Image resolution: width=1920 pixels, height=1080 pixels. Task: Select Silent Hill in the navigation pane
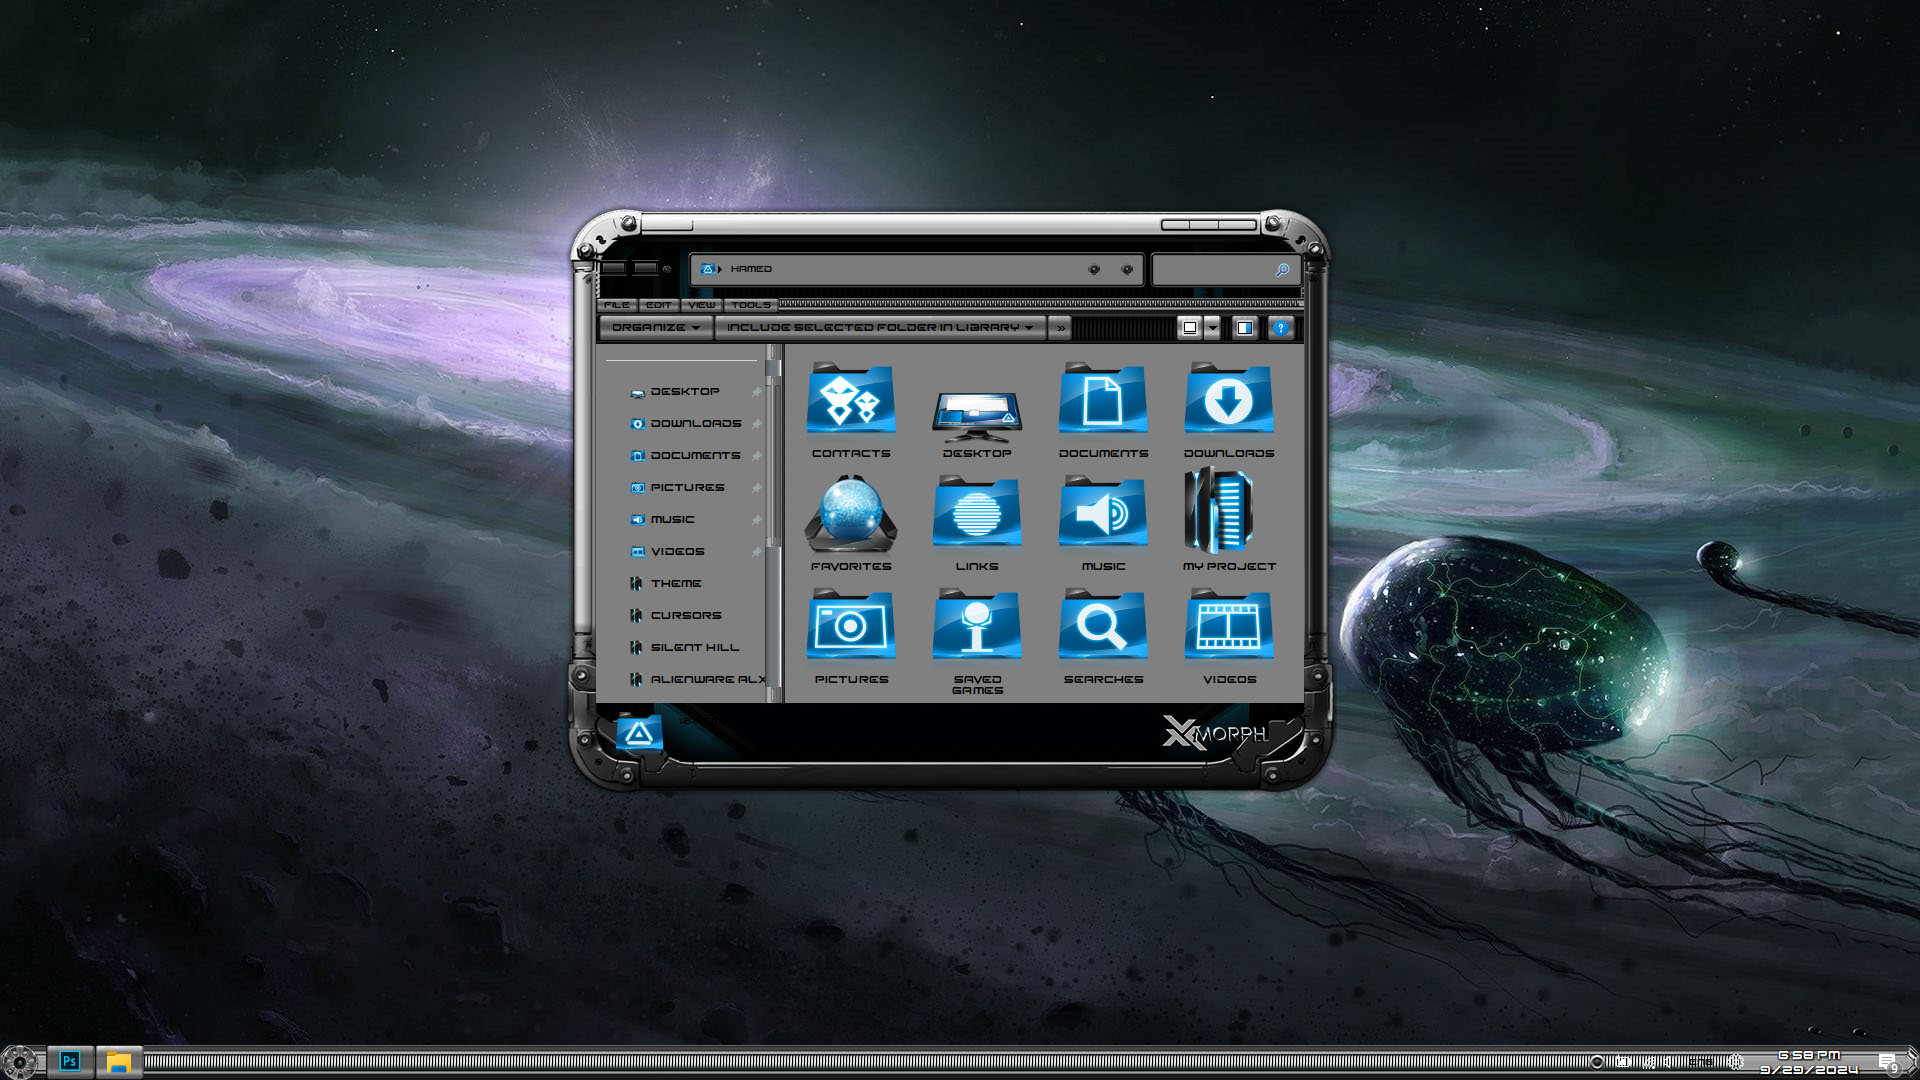pos(694,648)
